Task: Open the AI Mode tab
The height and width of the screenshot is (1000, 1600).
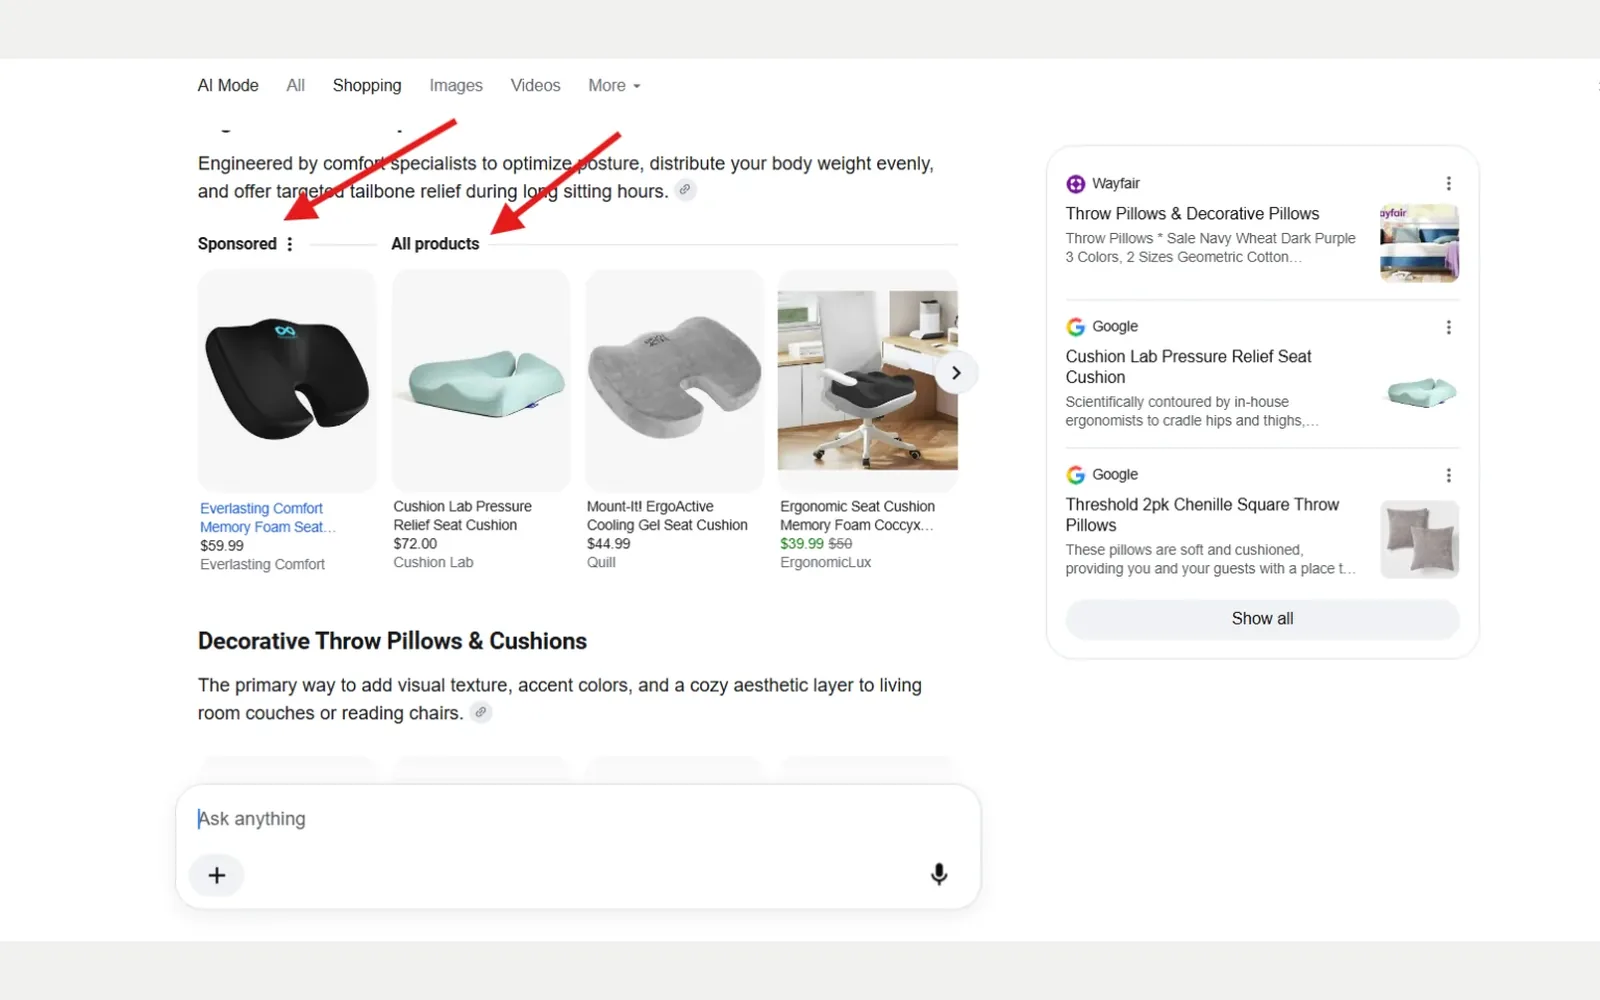Action: [x=228, y=86]
